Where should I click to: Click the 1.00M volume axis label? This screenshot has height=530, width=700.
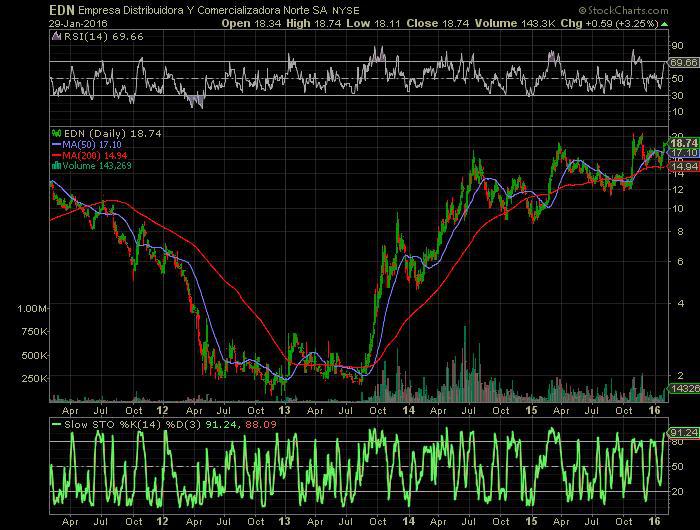click(32, 309)
